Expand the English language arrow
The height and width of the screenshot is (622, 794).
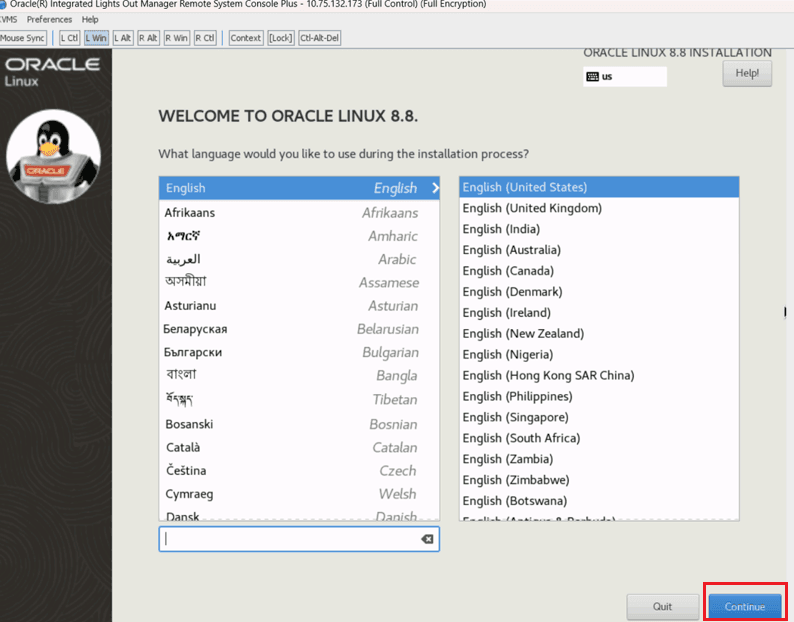pyautogui.click(x=435, y=188)
